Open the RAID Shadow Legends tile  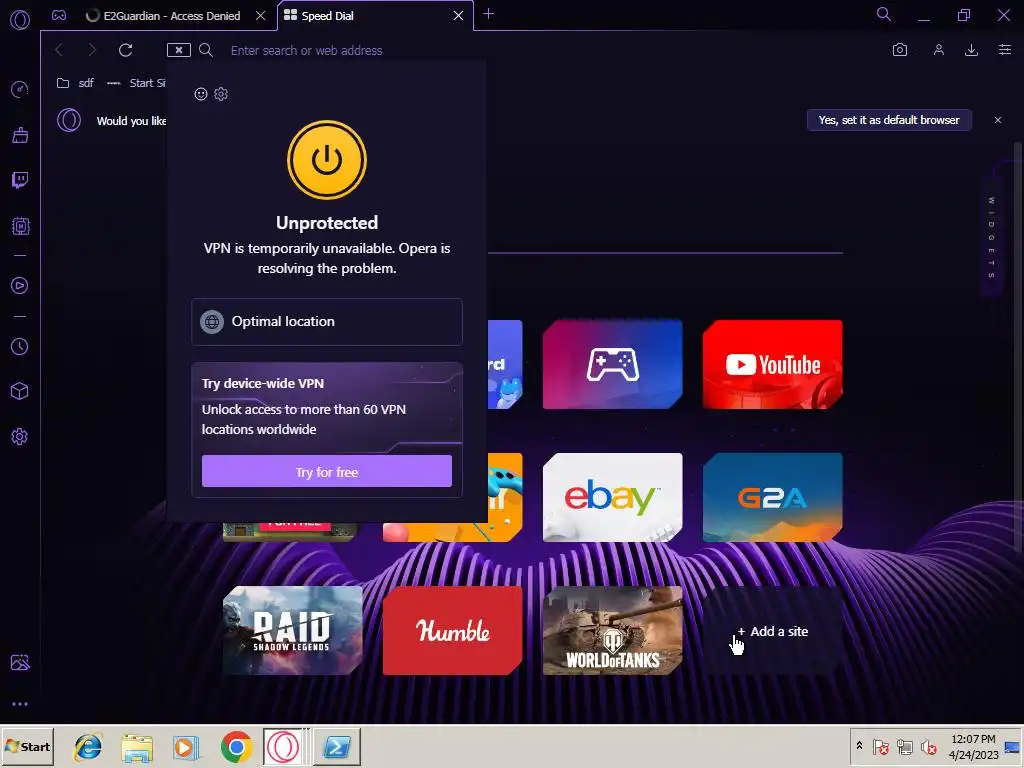click(293, 630)
